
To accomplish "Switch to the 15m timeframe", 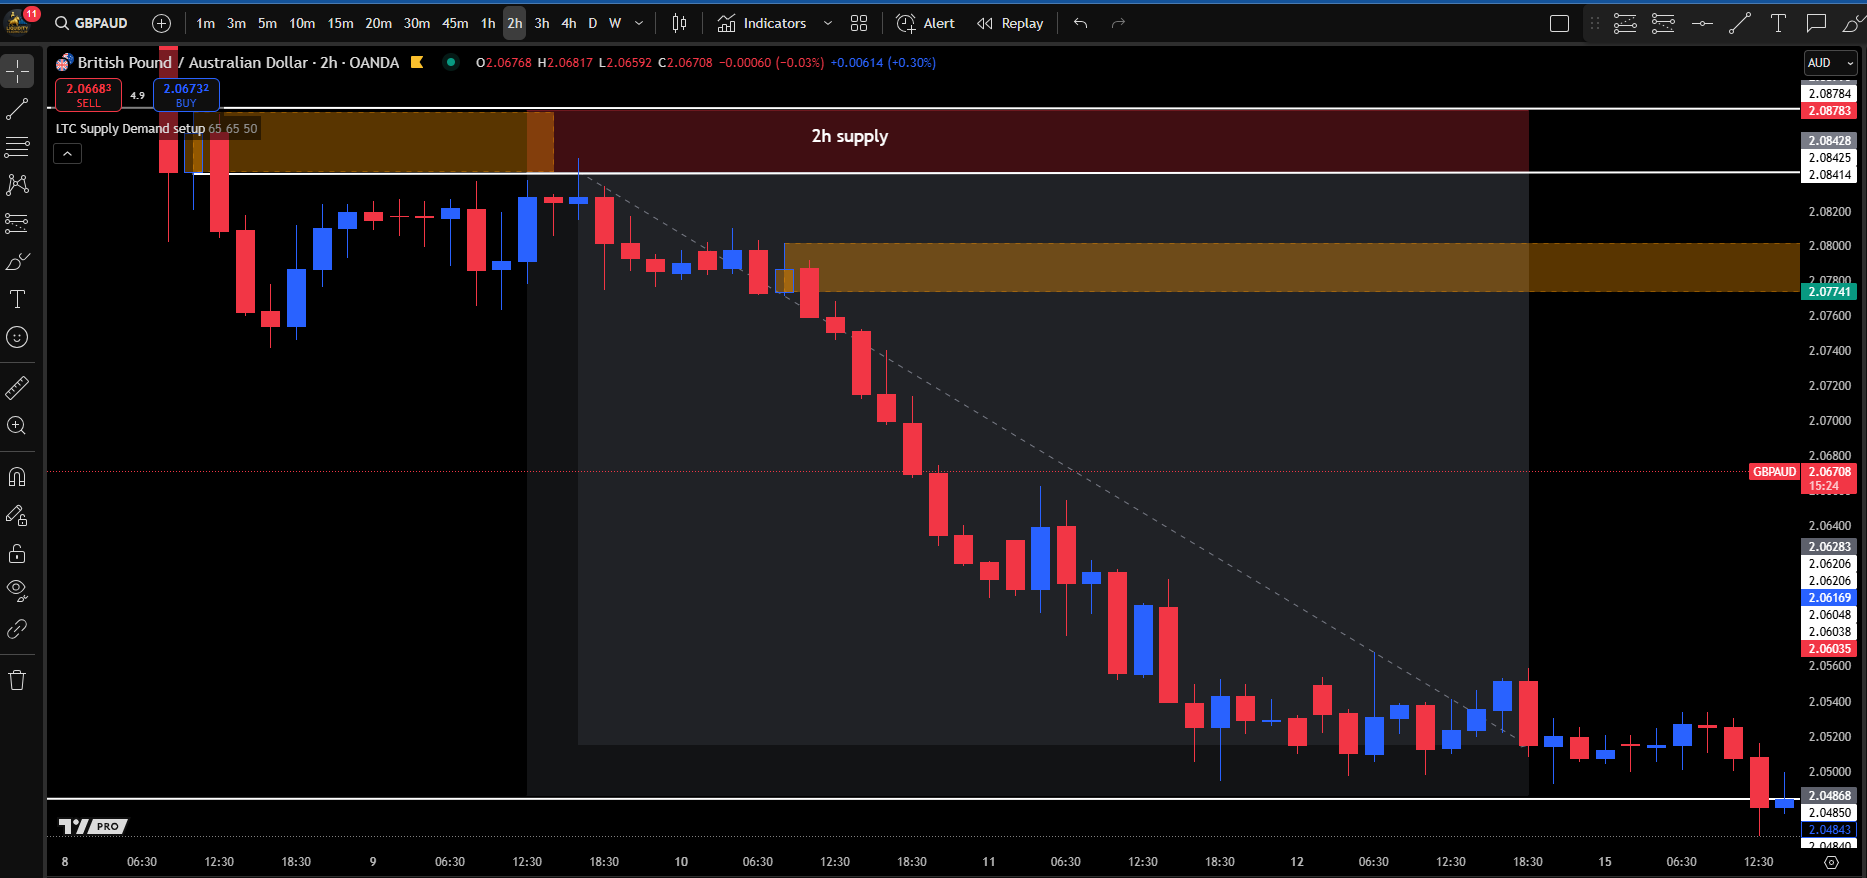I will (340, 23).
